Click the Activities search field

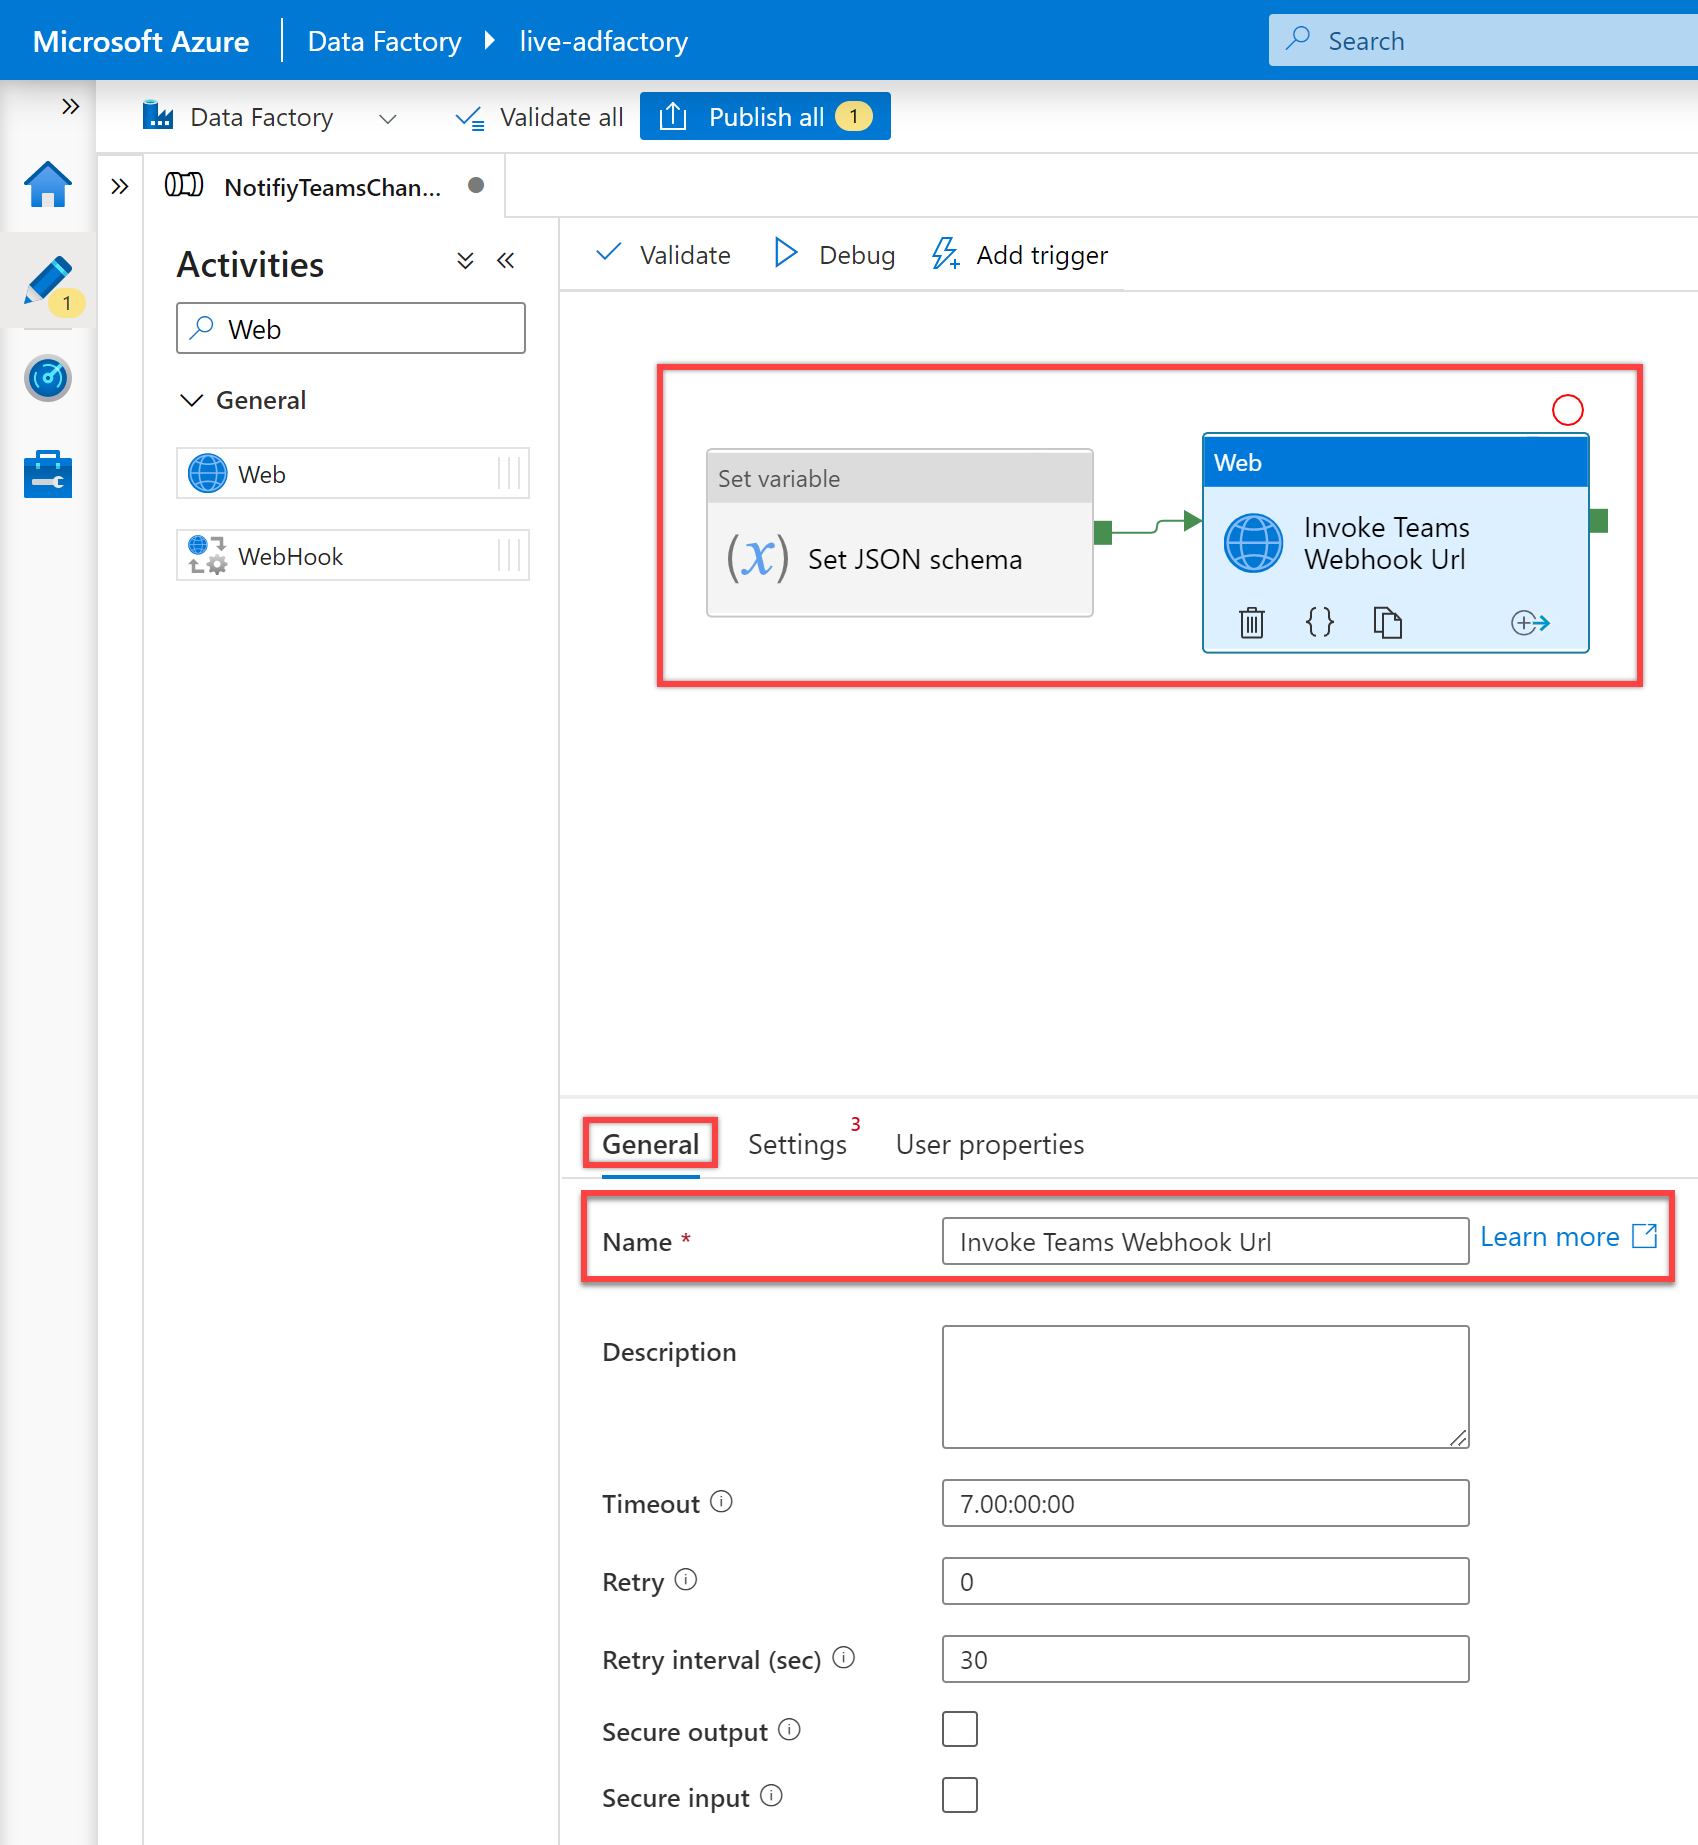click(351, 328)
